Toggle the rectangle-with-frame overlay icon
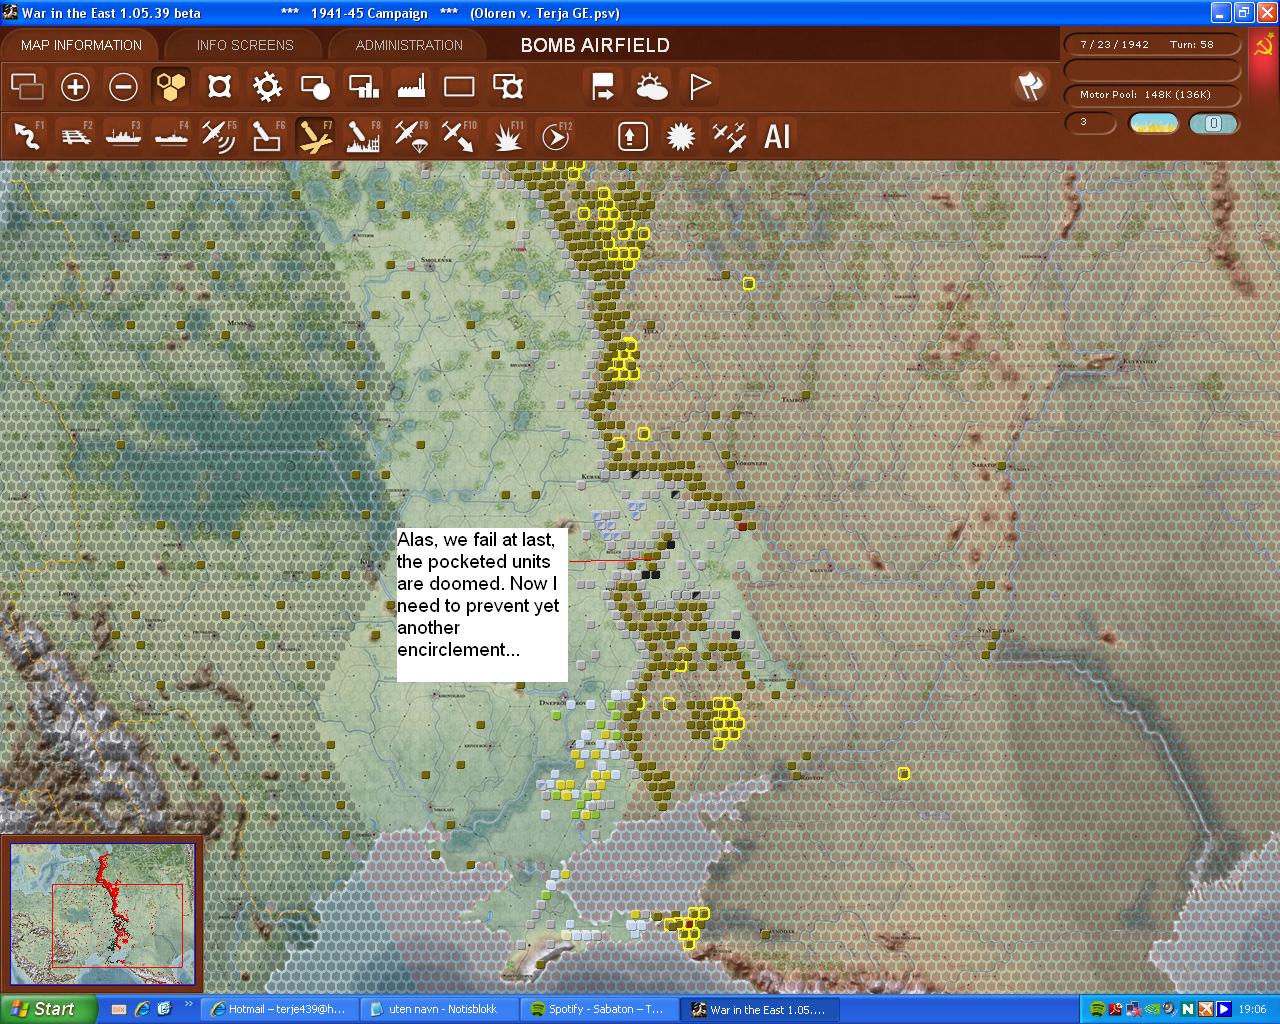This screenshot has width=1280, height=1024. tap(508, 87)
